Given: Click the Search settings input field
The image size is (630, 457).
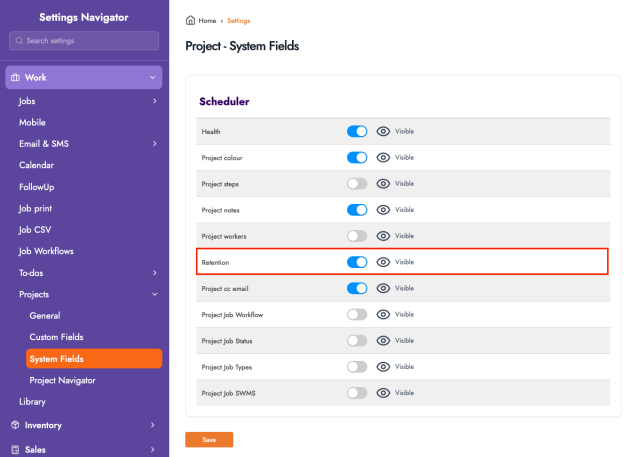Looking at the screenshot, I should pyautogui.click(x=84, y=41).
